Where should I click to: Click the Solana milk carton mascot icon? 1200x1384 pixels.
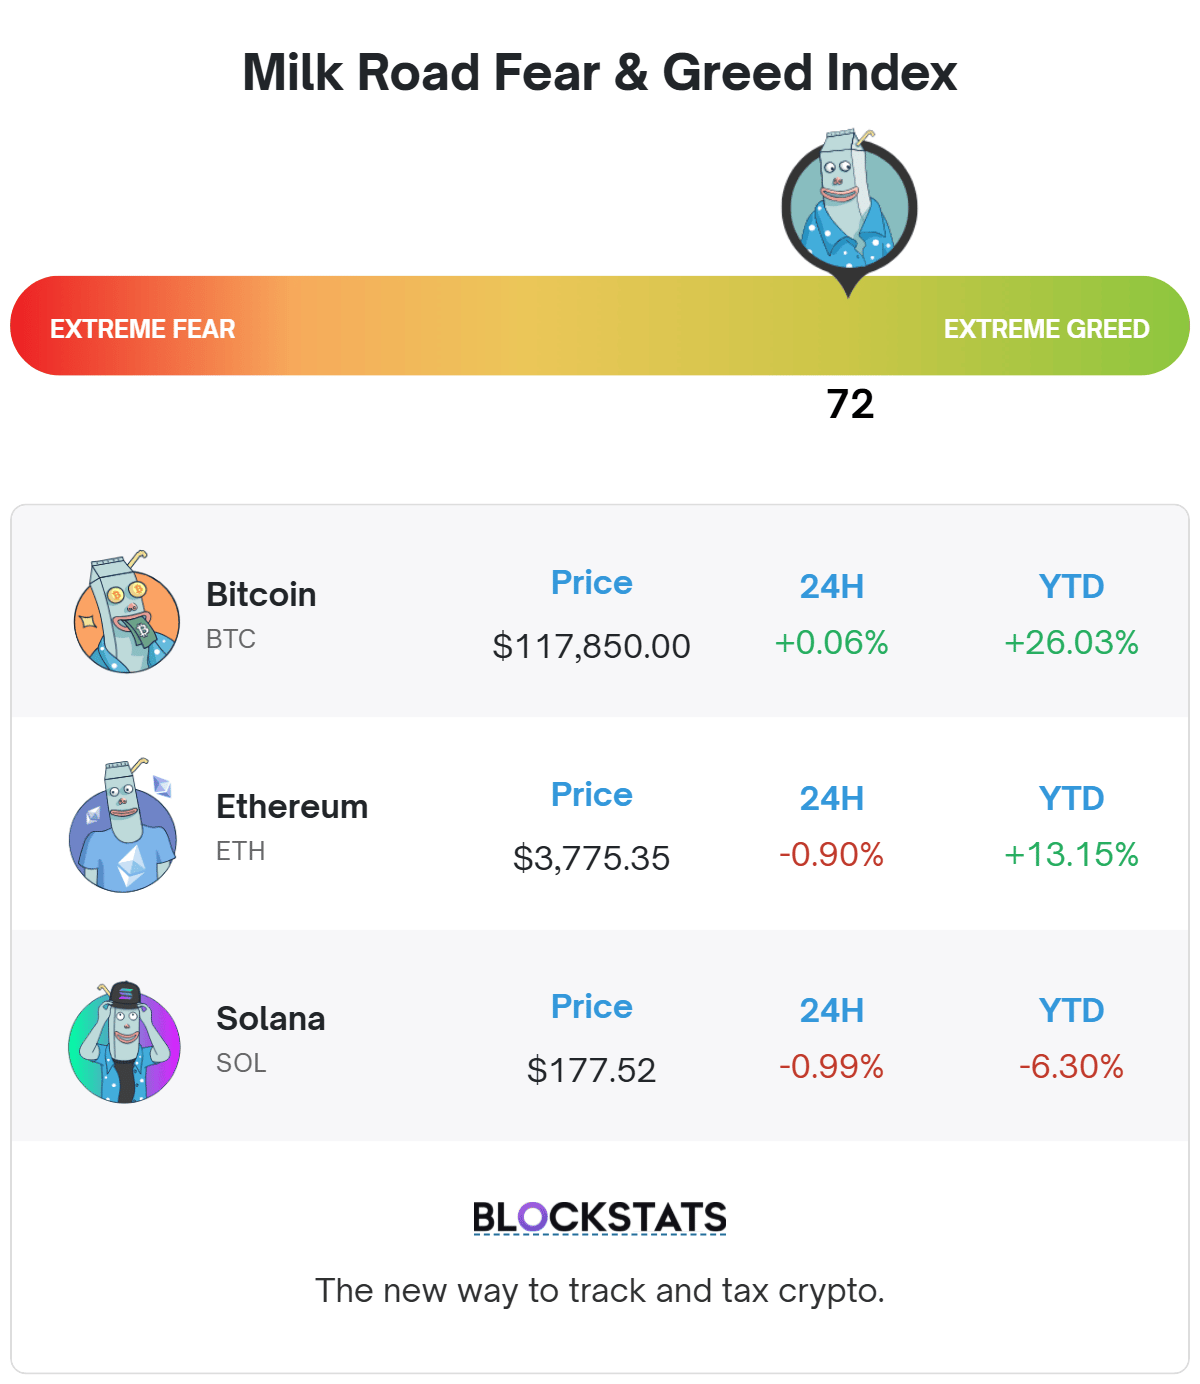[124, 1041]
